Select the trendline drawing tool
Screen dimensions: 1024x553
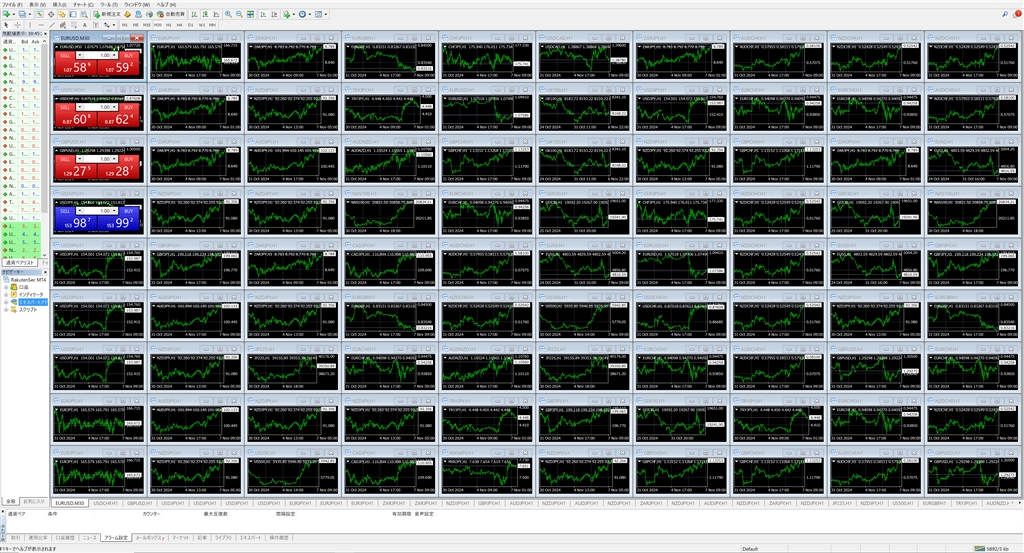pos(52,25)
